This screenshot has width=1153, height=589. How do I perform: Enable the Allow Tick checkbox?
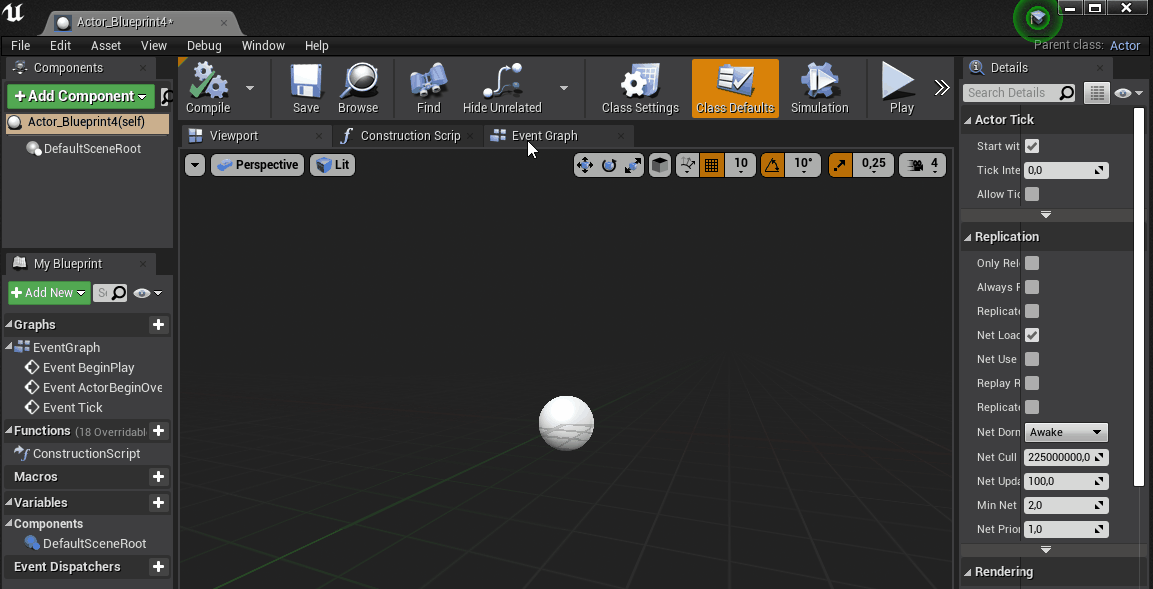tap(1032, 194)
